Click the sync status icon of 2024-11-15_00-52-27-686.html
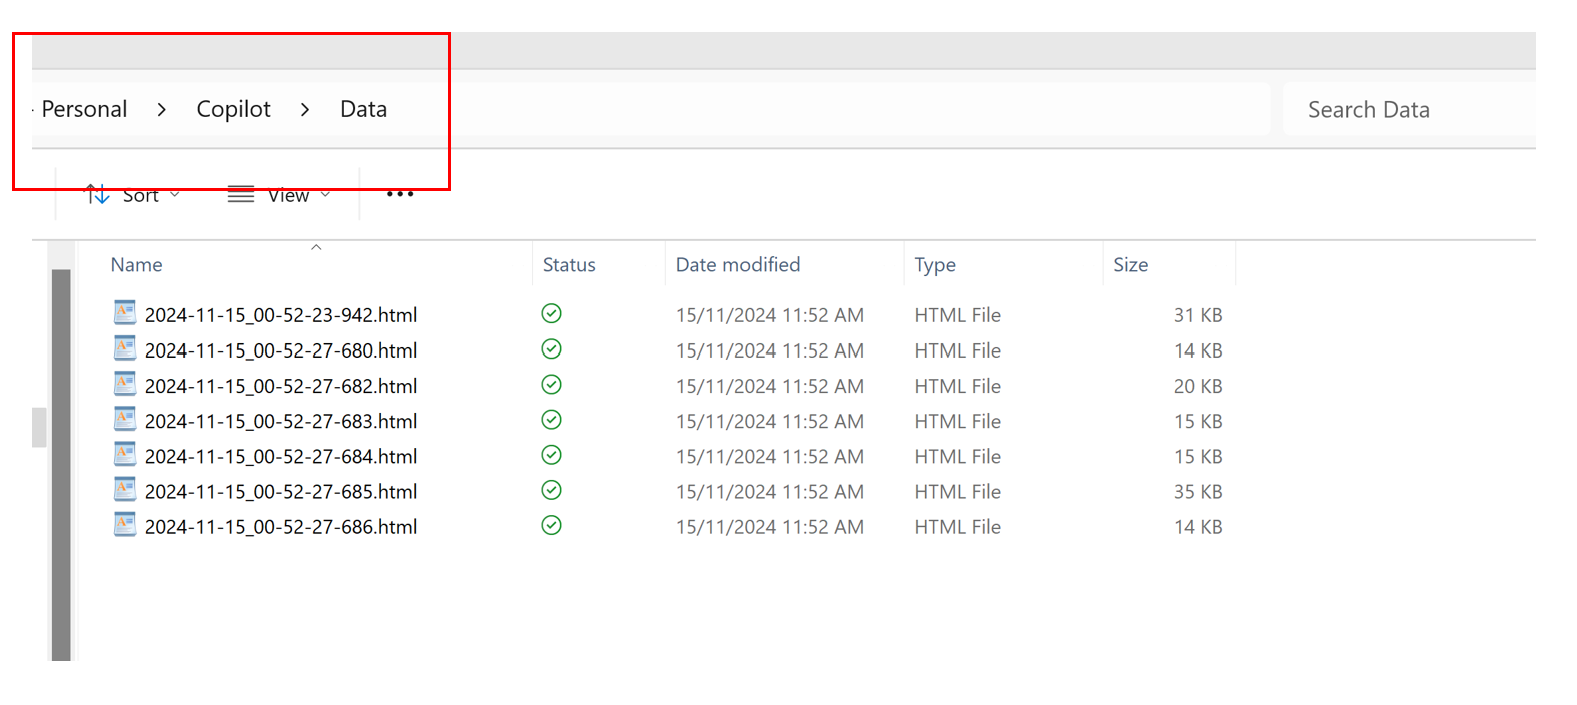The image size is (1577, 705). (551, 525)
